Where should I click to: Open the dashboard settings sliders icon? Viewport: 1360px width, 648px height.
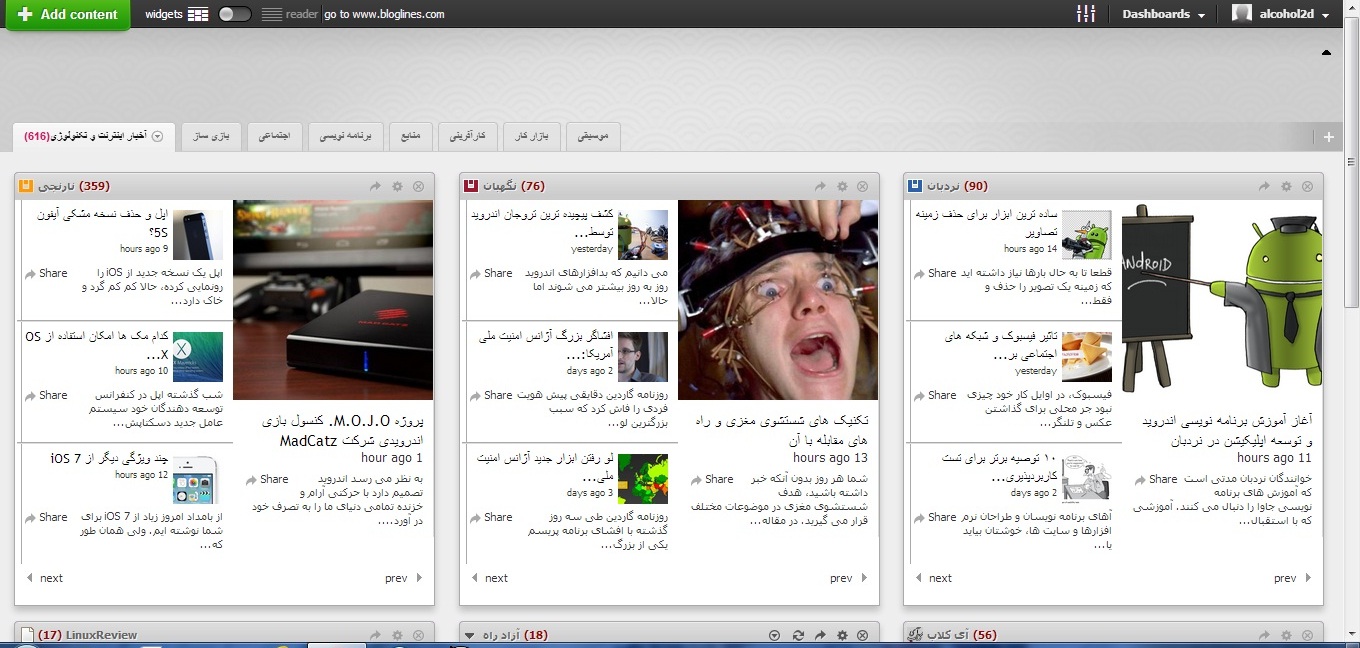point(1086,14)
